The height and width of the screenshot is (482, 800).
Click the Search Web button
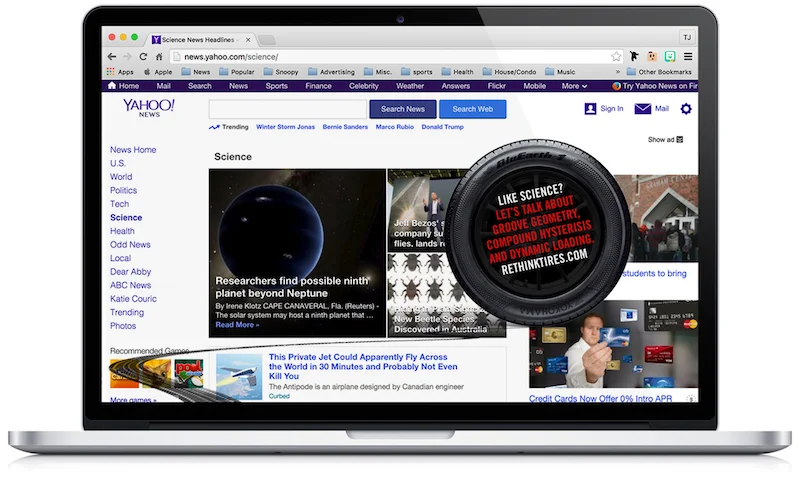tap(472, 109)
